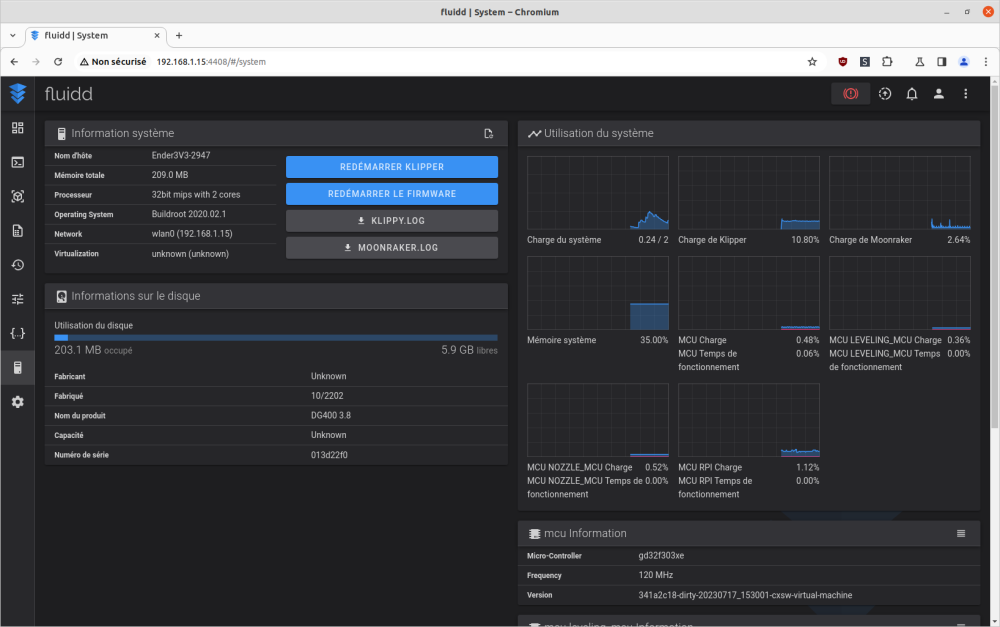This screenshot has height=627, width=1000.
Task: Open the Settings gear sidebar icon
Action: tap(18, 402)
